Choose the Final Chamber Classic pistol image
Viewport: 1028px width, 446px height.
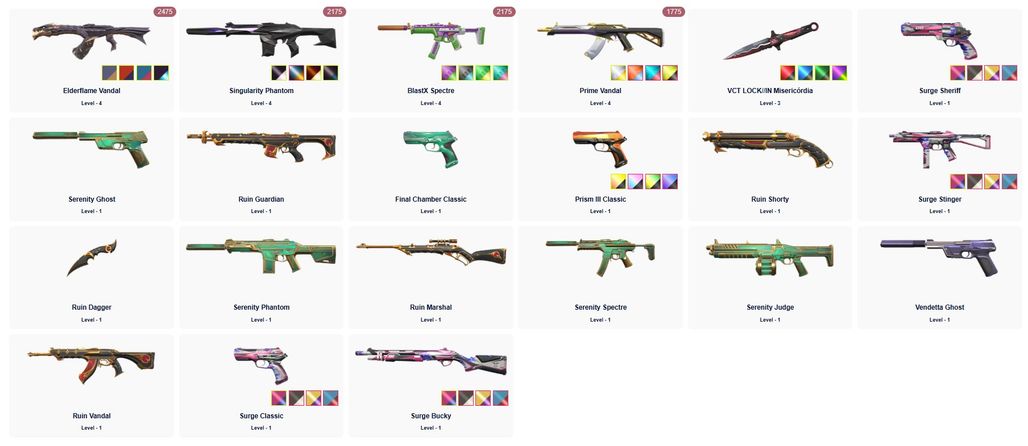431,148
